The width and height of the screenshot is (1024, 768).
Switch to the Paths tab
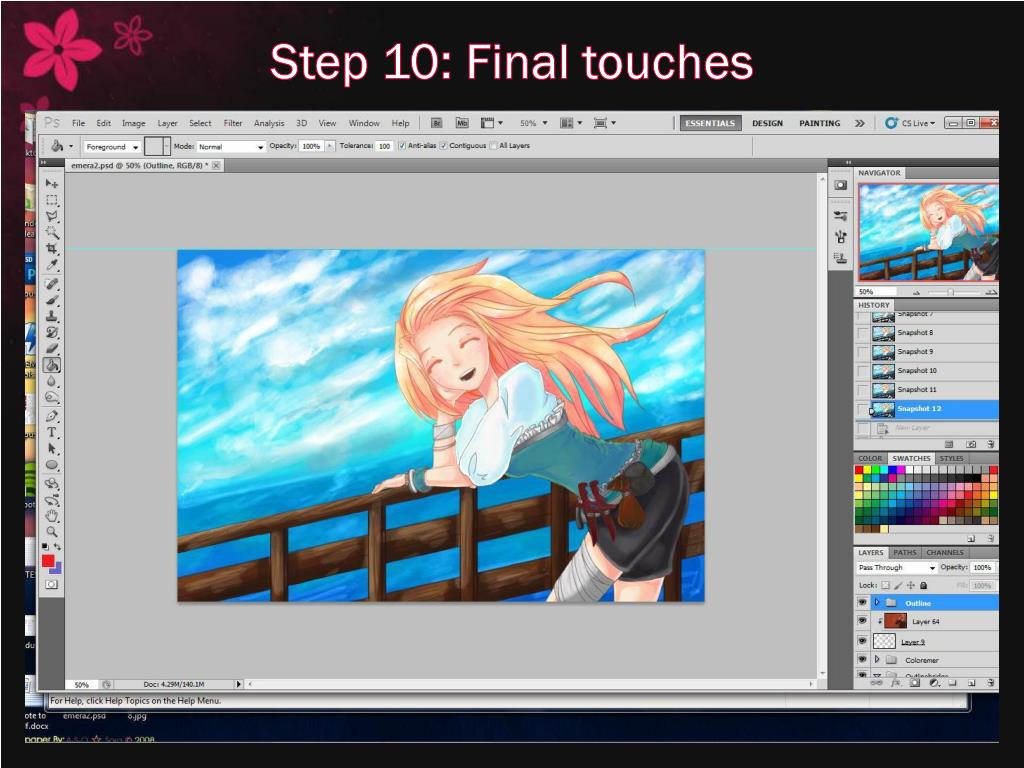[904, 552]
